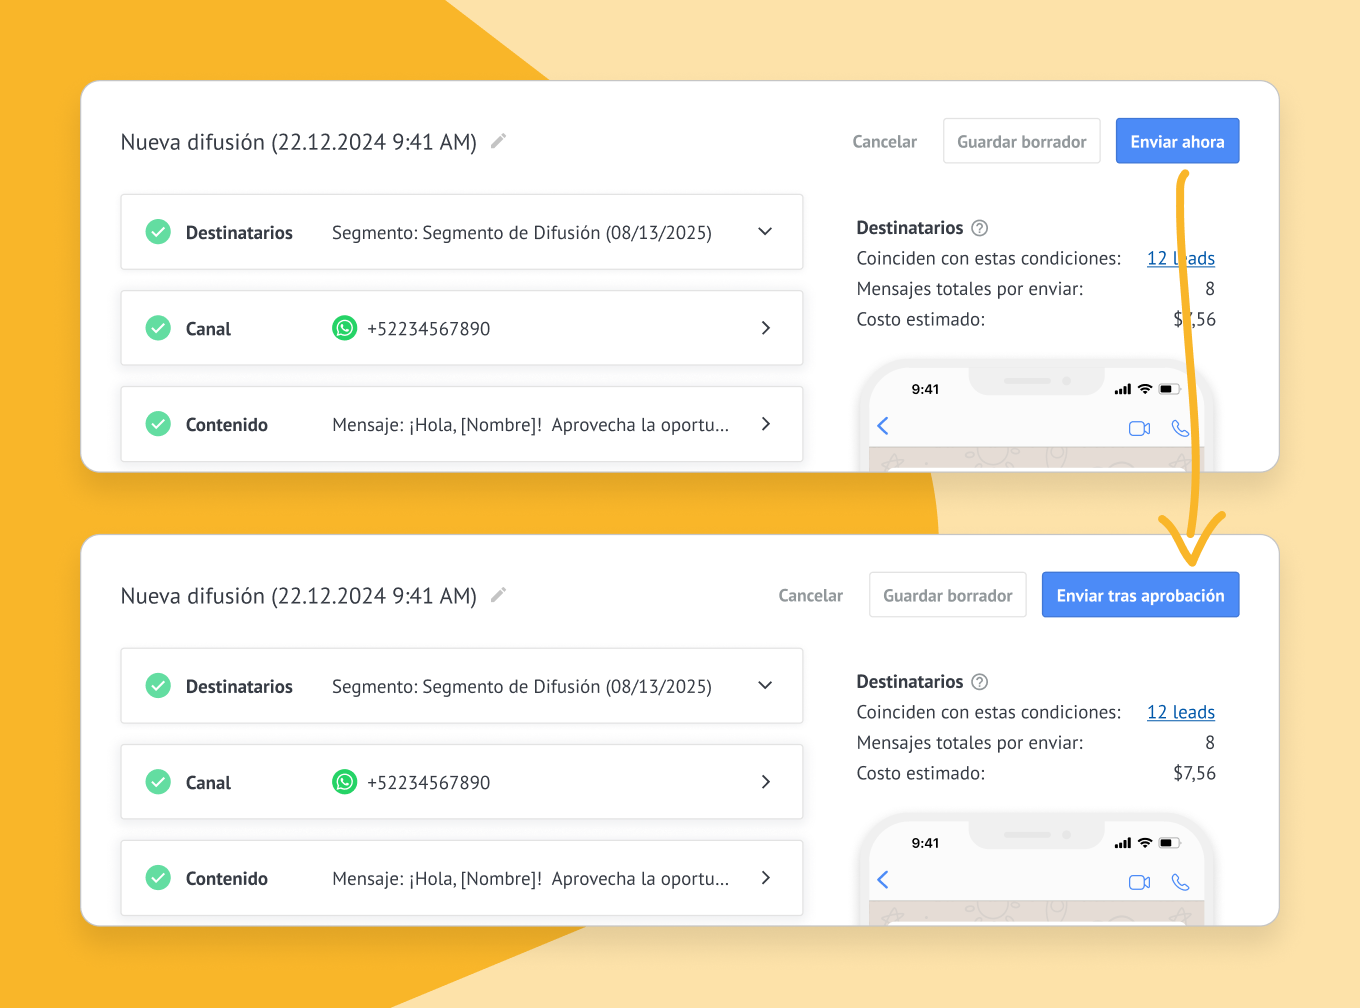
Task: Open the 12 leads link in the lower panel
Action: pos(1180,712)
